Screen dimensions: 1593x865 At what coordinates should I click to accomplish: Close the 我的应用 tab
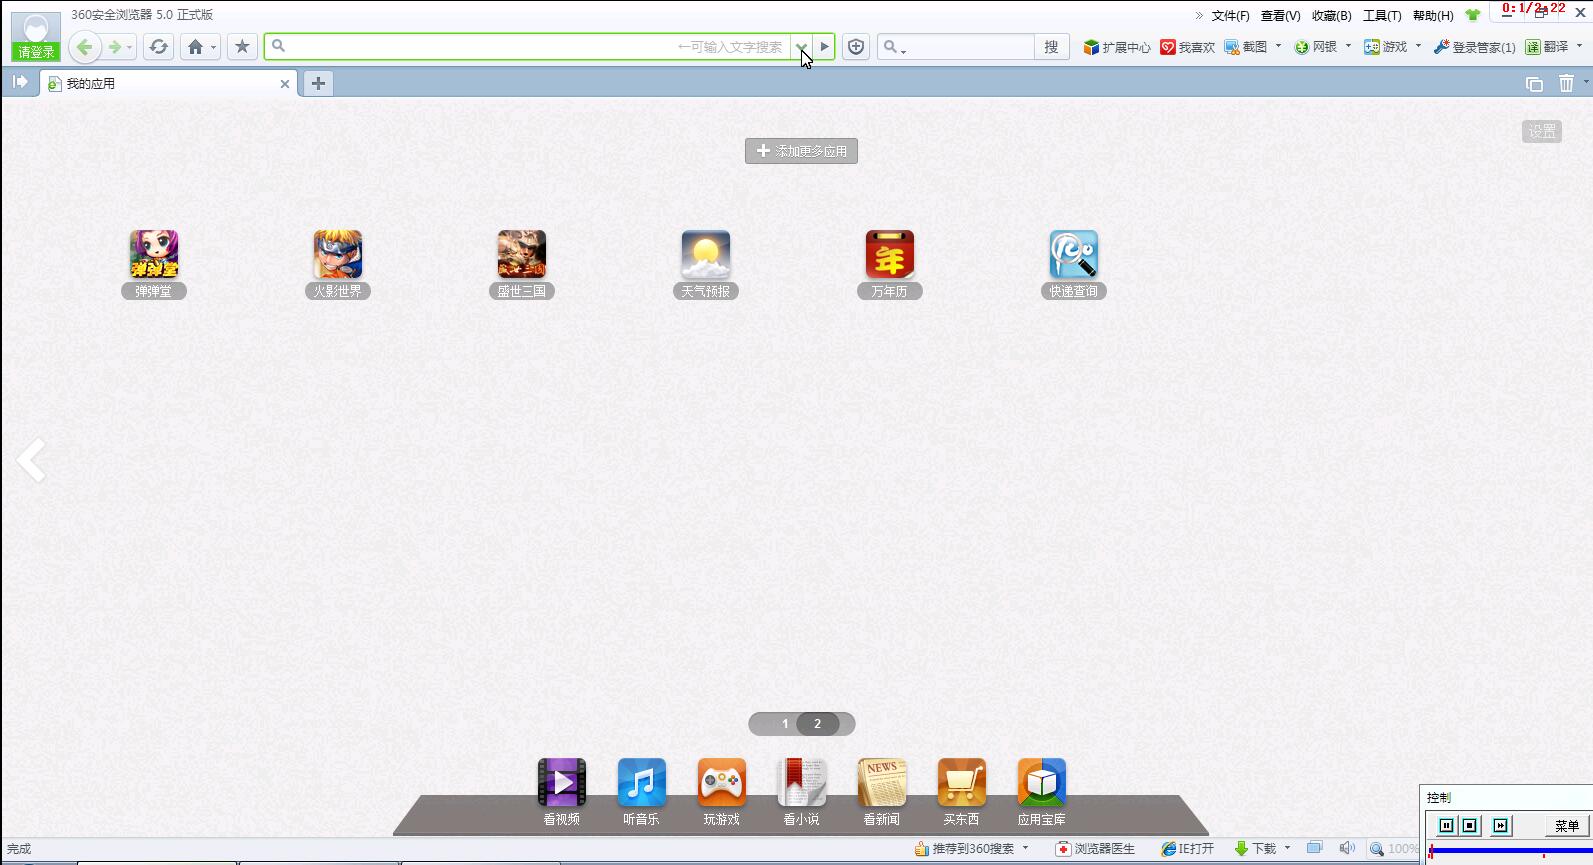pos(285,84)
